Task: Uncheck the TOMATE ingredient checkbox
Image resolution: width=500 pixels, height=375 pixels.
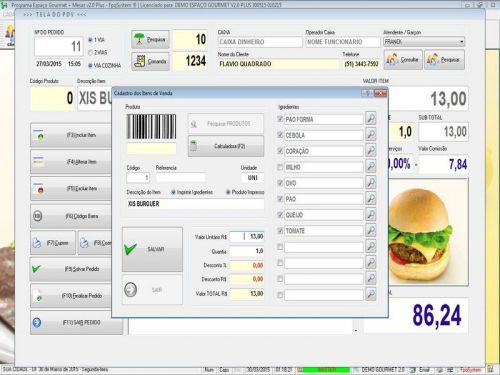Action: point(280,231)
